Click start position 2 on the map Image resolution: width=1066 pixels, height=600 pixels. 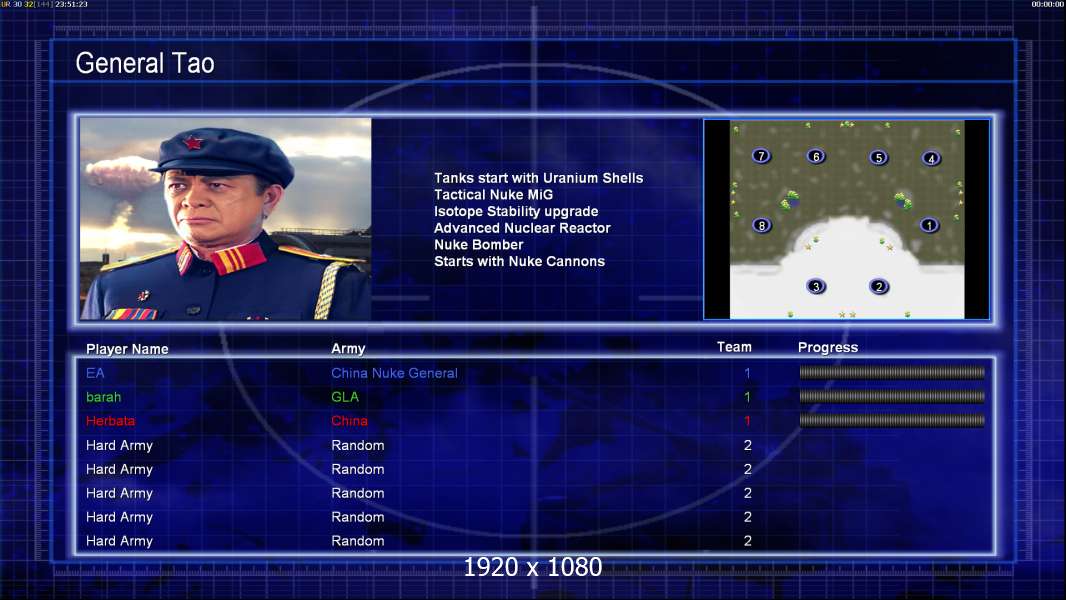tap(878, 286)
